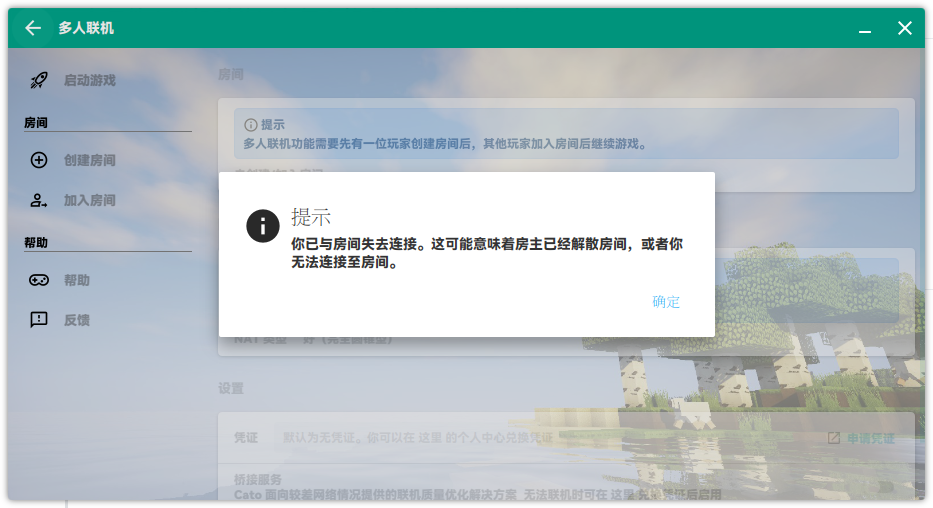Viewport: 933px width, 508px height.
Task: Click the feedback bubble icon
Action: pos(39,319)
